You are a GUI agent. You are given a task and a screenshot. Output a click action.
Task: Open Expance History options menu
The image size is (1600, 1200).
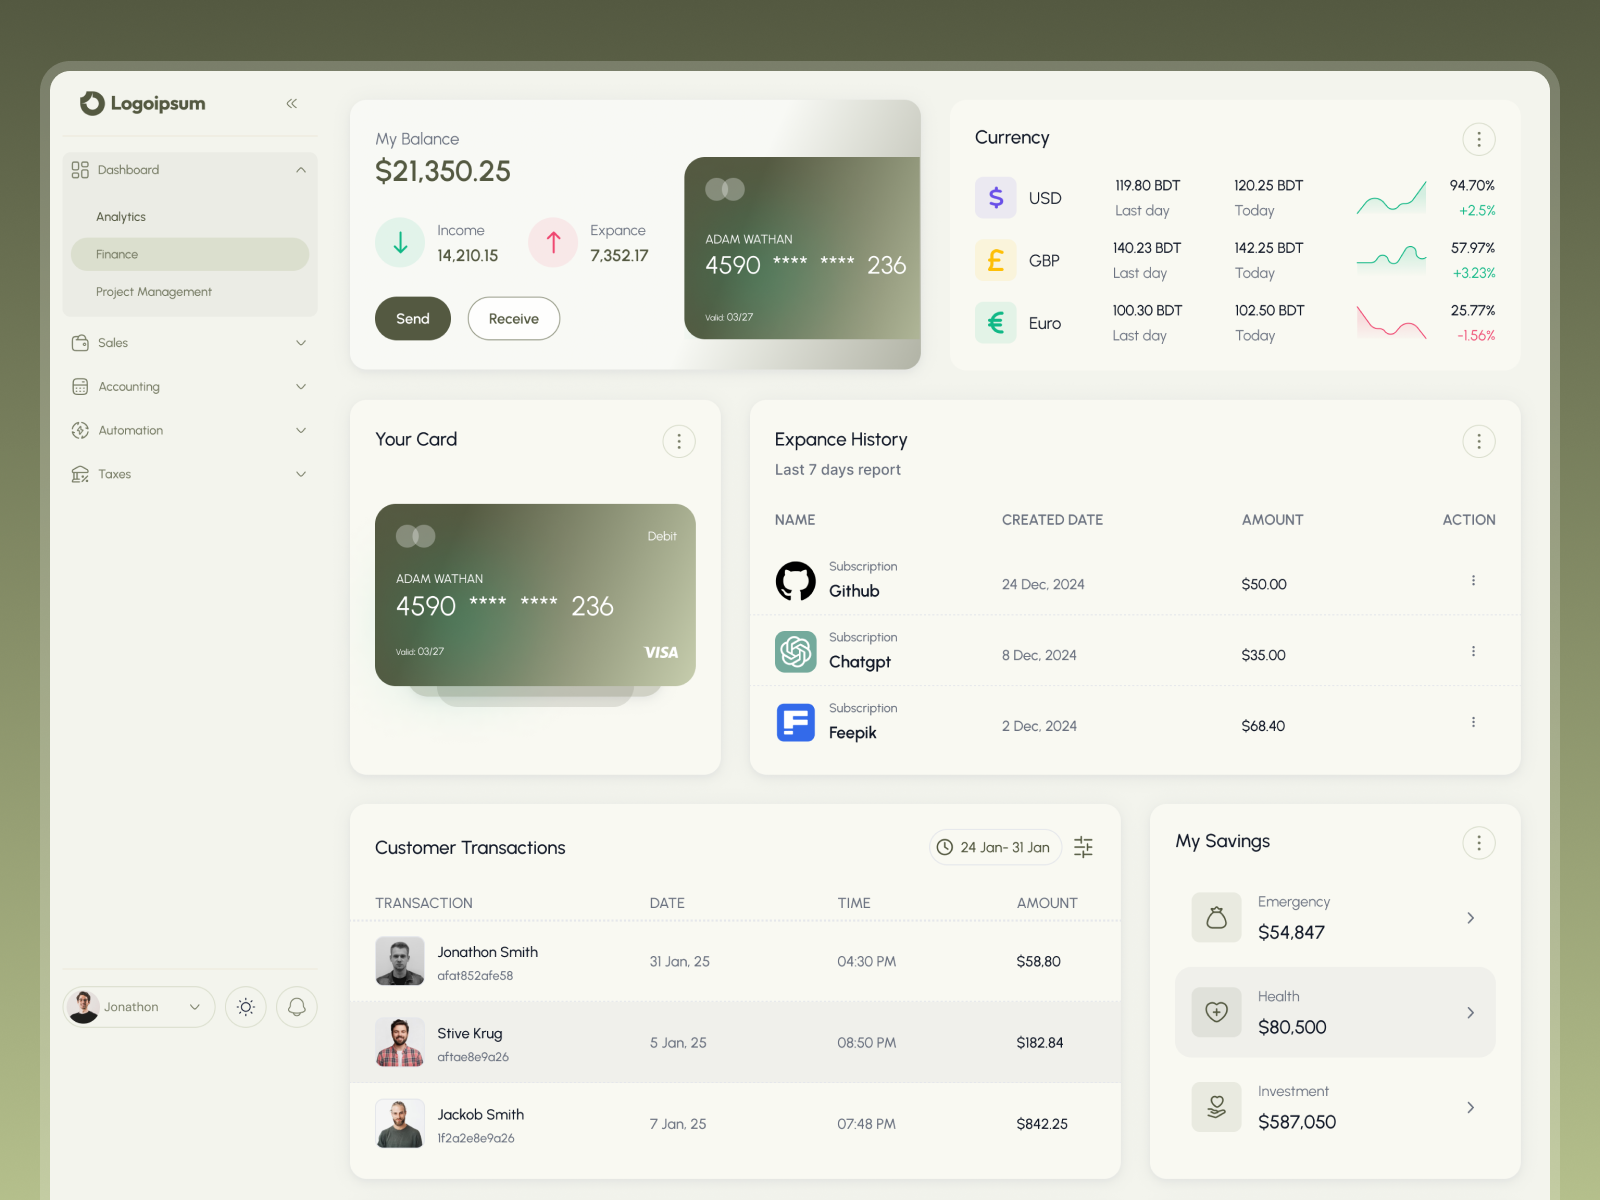click(x=1479, y=441)
